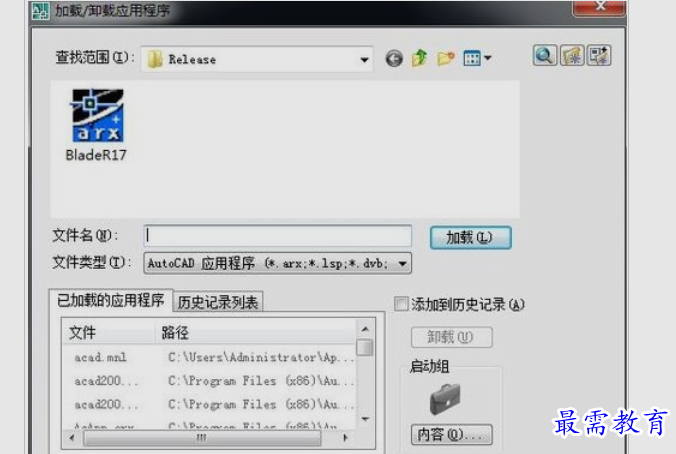Select the BladeR17 arx file

(97, 125)
